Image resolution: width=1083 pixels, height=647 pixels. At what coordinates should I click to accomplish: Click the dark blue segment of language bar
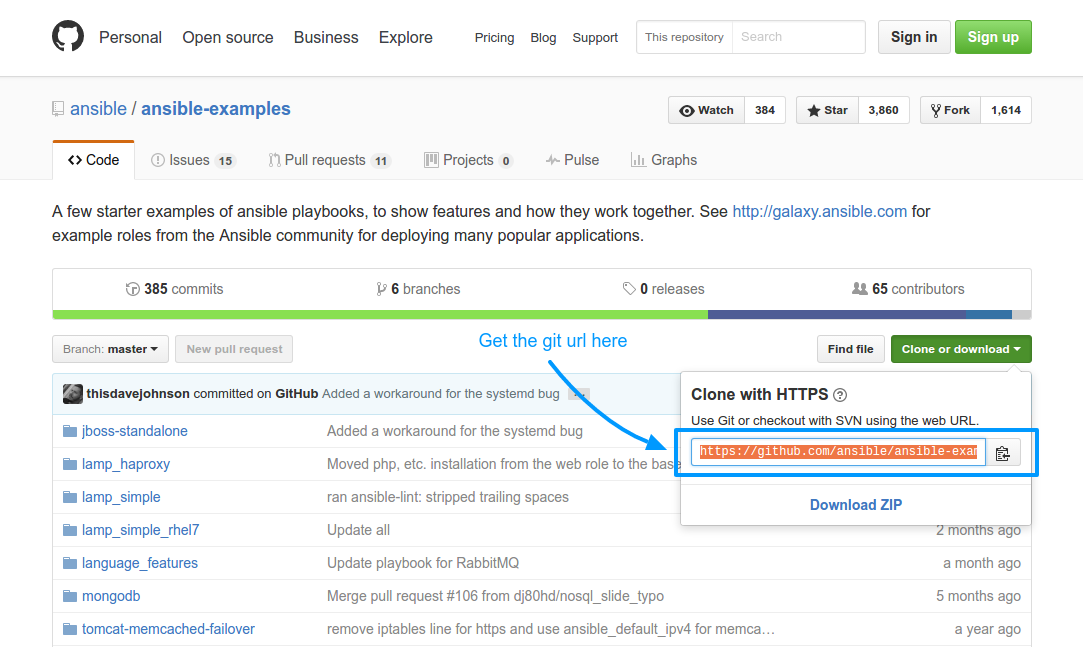point(837,315)
